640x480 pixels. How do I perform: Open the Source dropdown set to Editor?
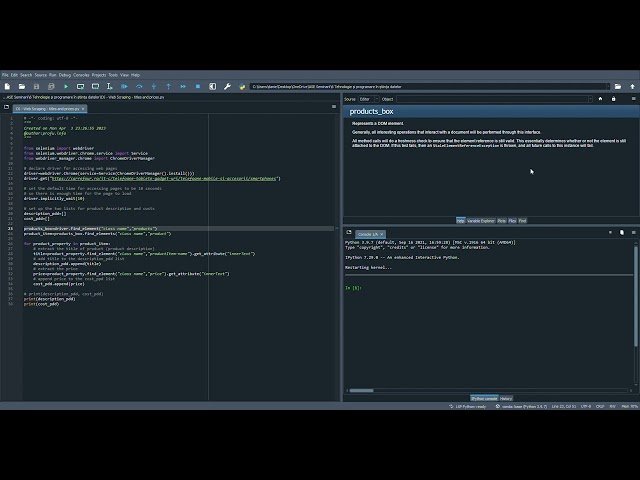[369, 99]
